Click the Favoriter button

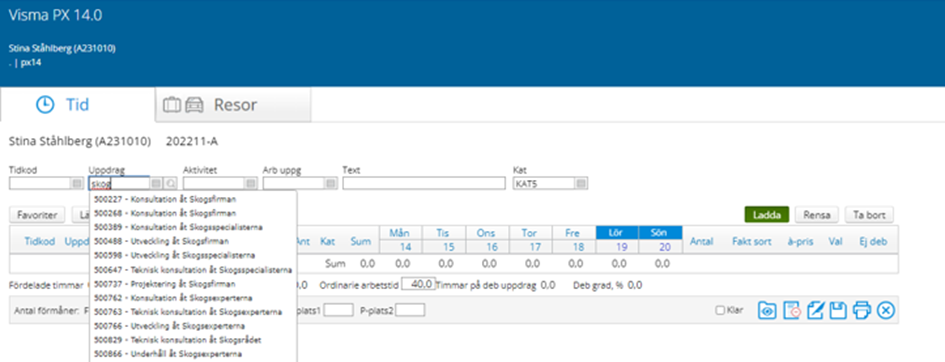tap(37, 215)
